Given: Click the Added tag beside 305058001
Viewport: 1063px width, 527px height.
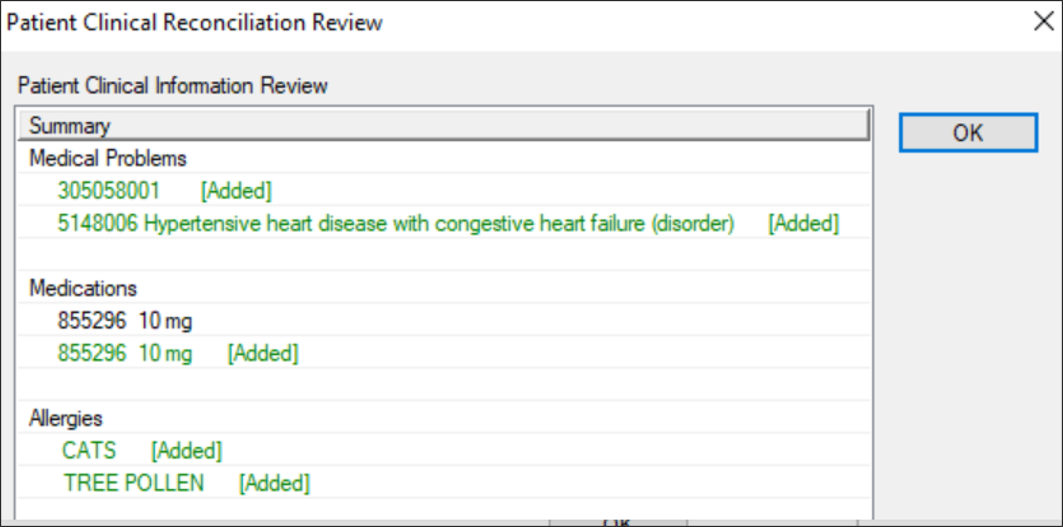Looking at the screenshot, I should click(x=236, y=190).
